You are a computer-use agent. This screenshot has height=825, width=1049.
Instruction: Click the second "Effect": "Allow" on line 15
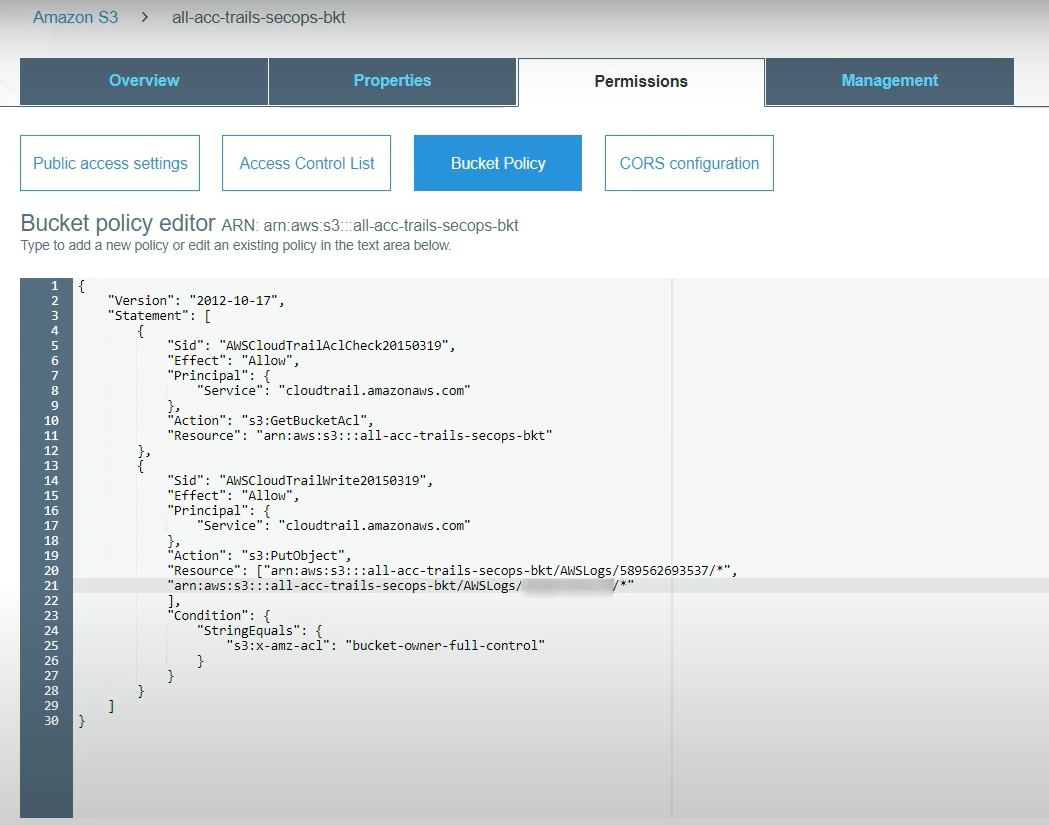[233, 496]
